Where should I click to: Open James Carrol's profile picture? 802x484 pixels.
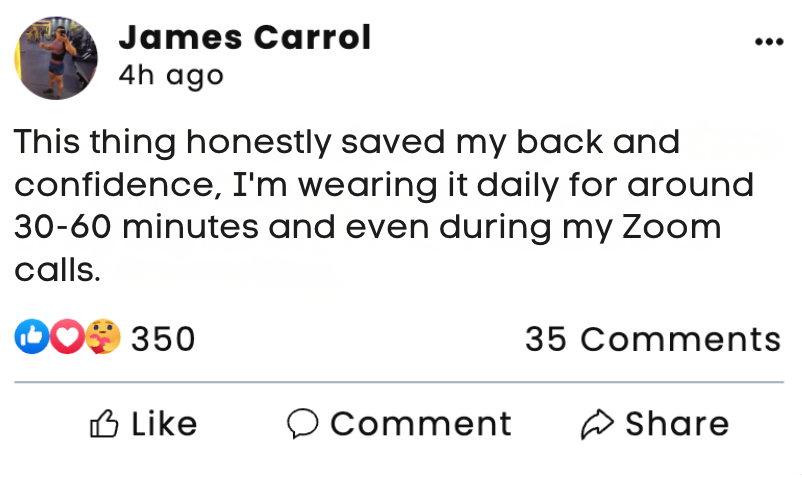point(56,58)
